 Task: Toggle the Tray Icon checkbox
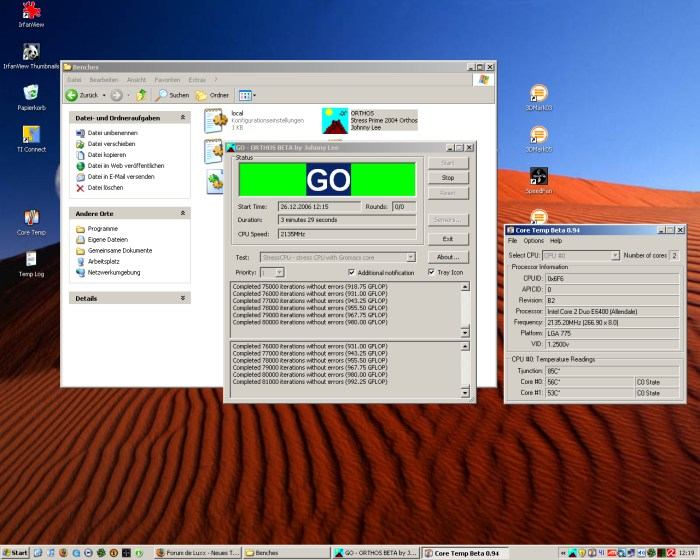pyautogui.click(x=431, y=272)
